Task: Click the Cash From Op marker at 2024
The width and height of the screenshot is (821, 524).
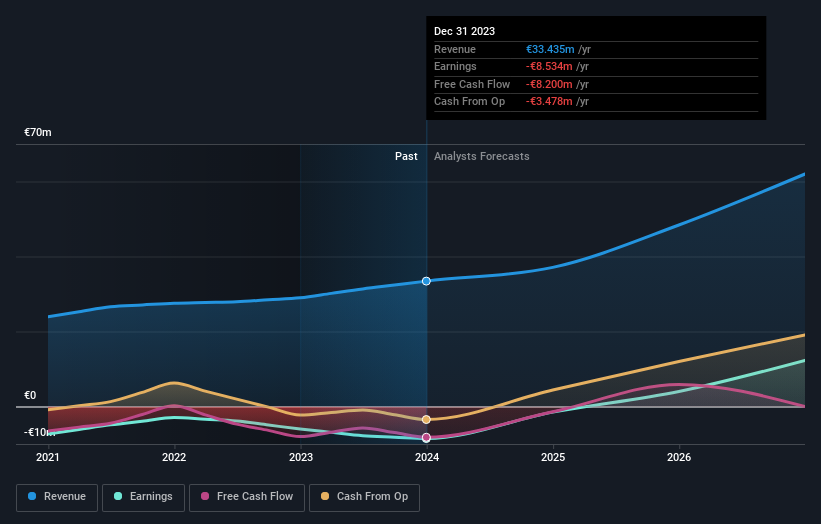Action: point(426,419)
